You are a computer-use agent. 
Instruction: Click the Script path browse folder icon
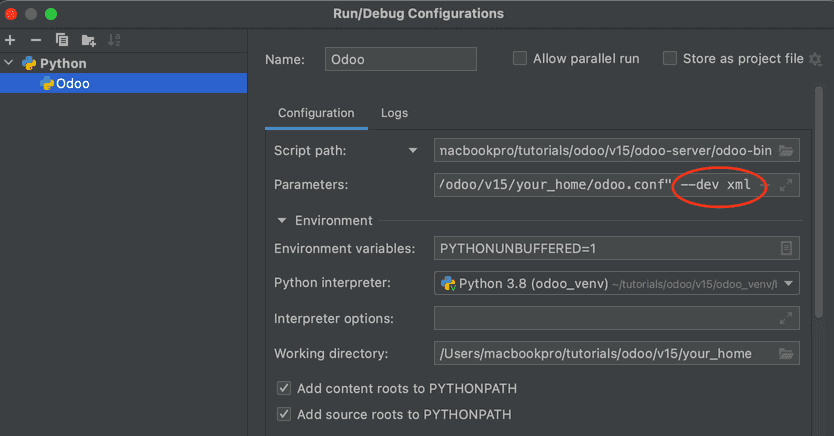[x=786, y=151]
